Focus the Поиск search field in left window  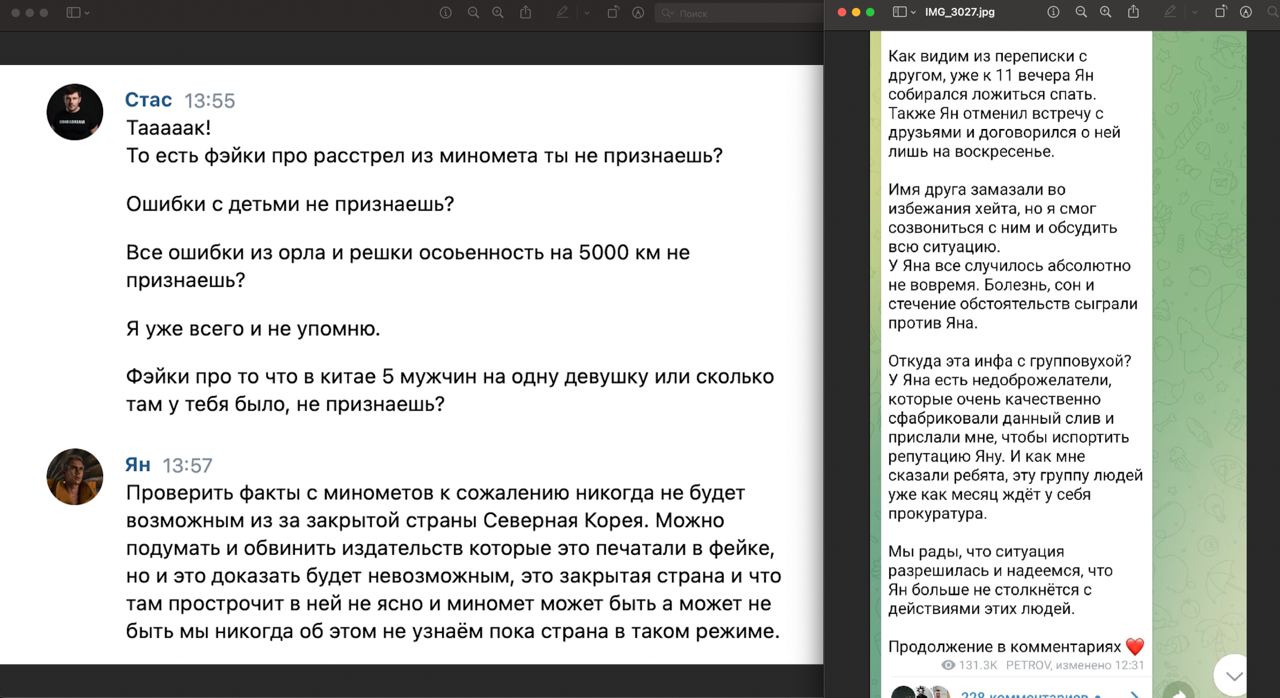click(737, 13)
